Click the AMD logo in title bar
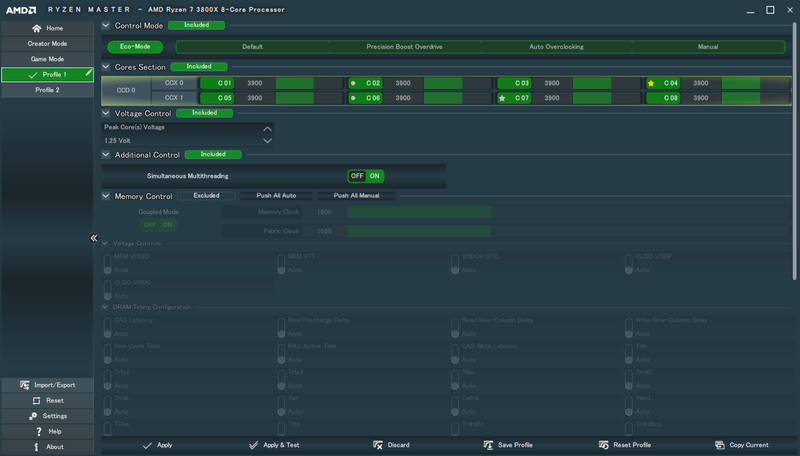This screenshot has width=800, height=456. (21, 10)
